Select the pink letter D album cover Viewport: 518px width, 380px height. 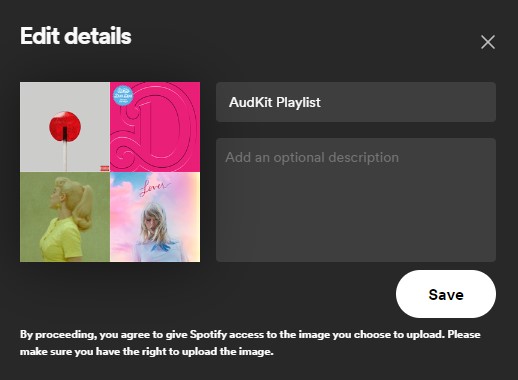(x=155, y=127)
